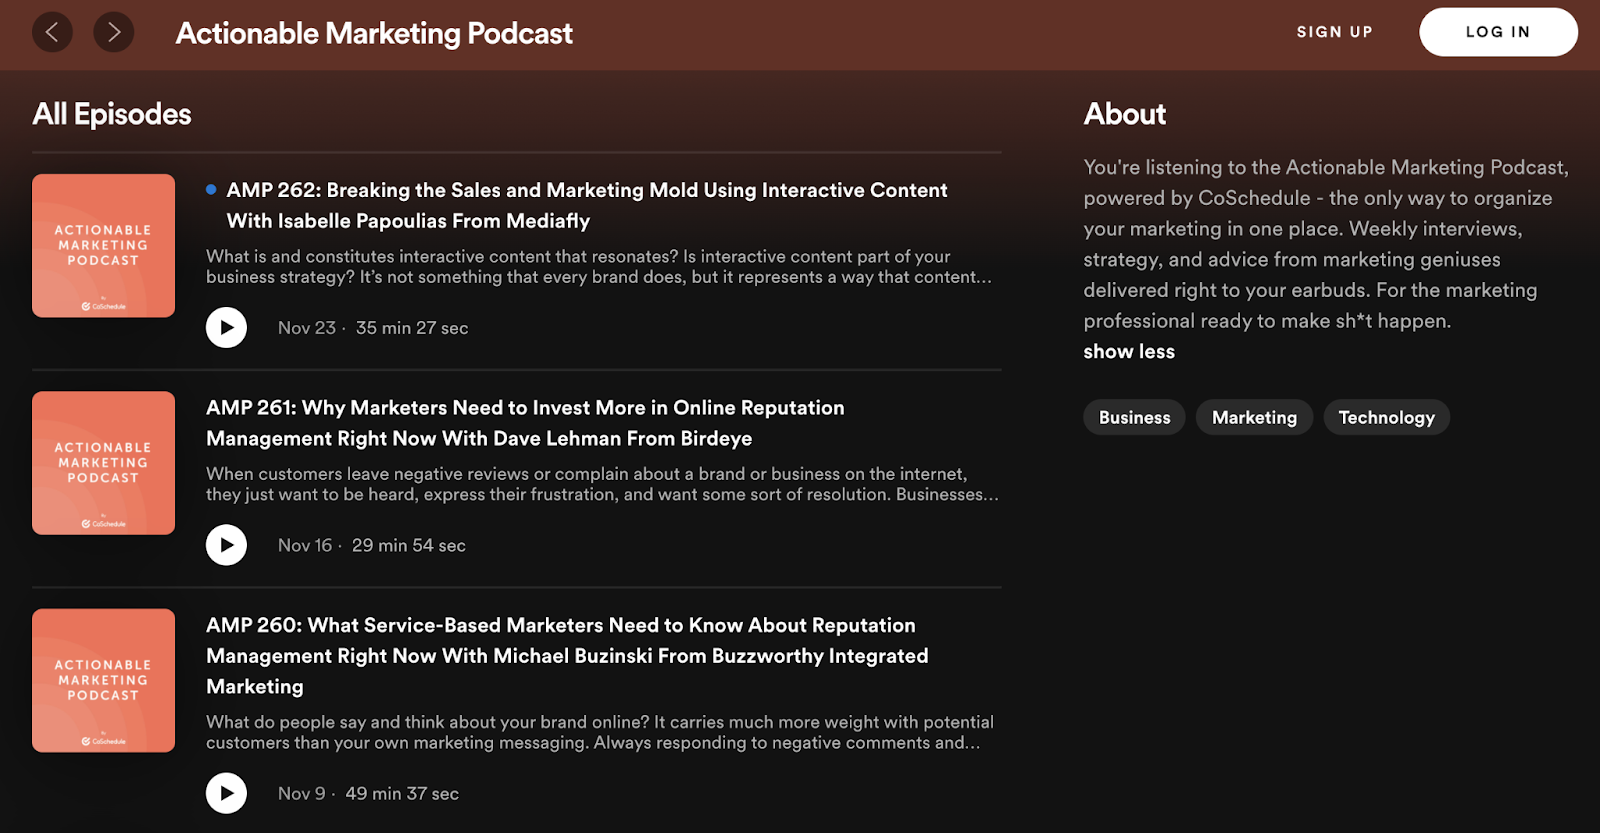Click the 'Nov 16' episode date
Image resolution: width=1600 pixels, height=833 pixels.
(x=305, y=545)
